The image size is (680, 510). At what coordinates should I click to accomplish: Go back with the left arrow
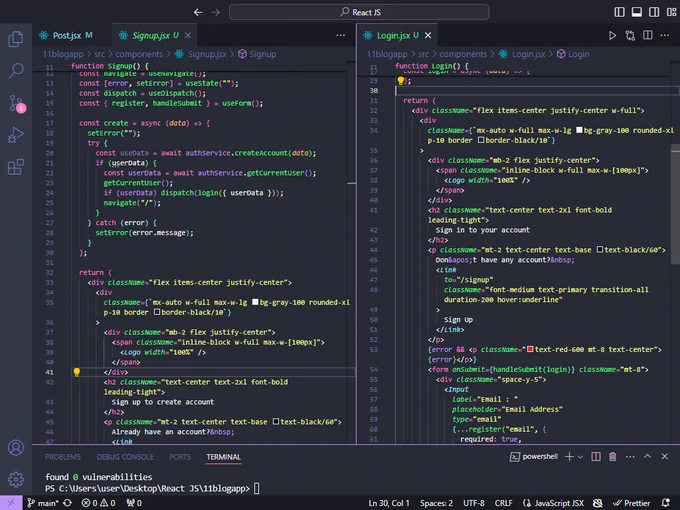[x=198, y=12]
